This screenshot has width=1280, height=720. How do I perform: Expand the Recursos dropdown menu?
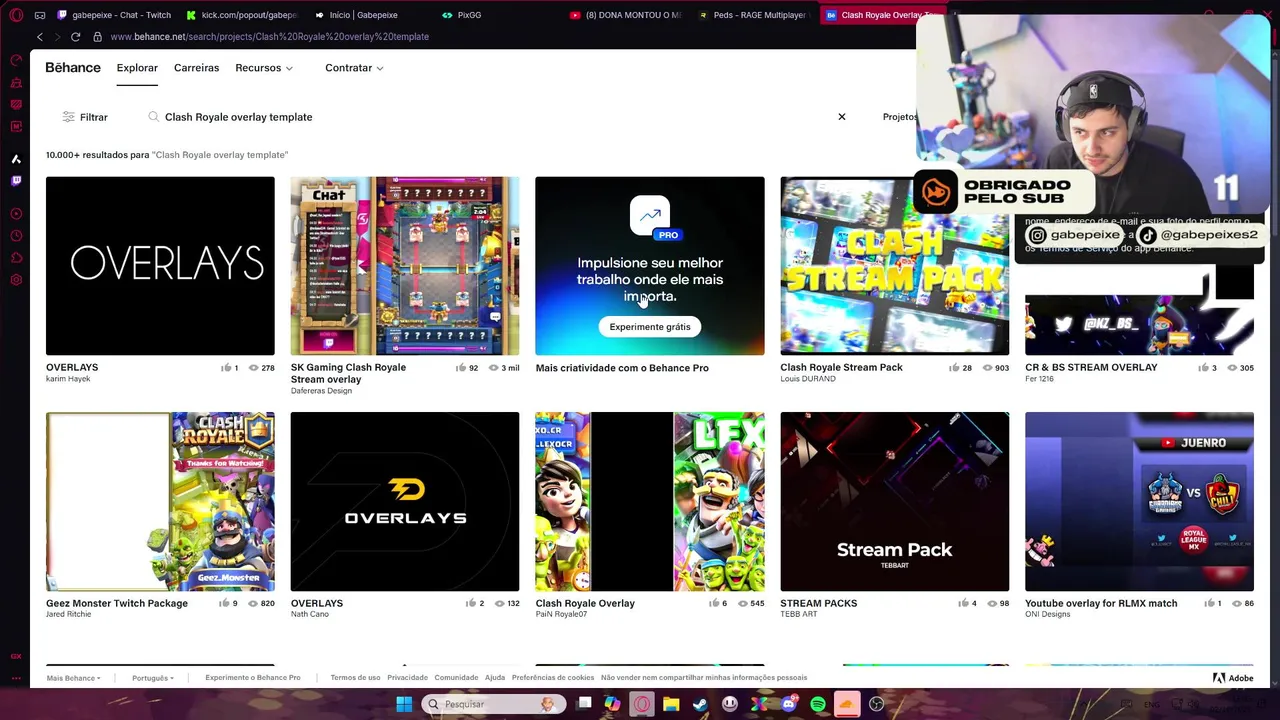click(x=264, y=68)
